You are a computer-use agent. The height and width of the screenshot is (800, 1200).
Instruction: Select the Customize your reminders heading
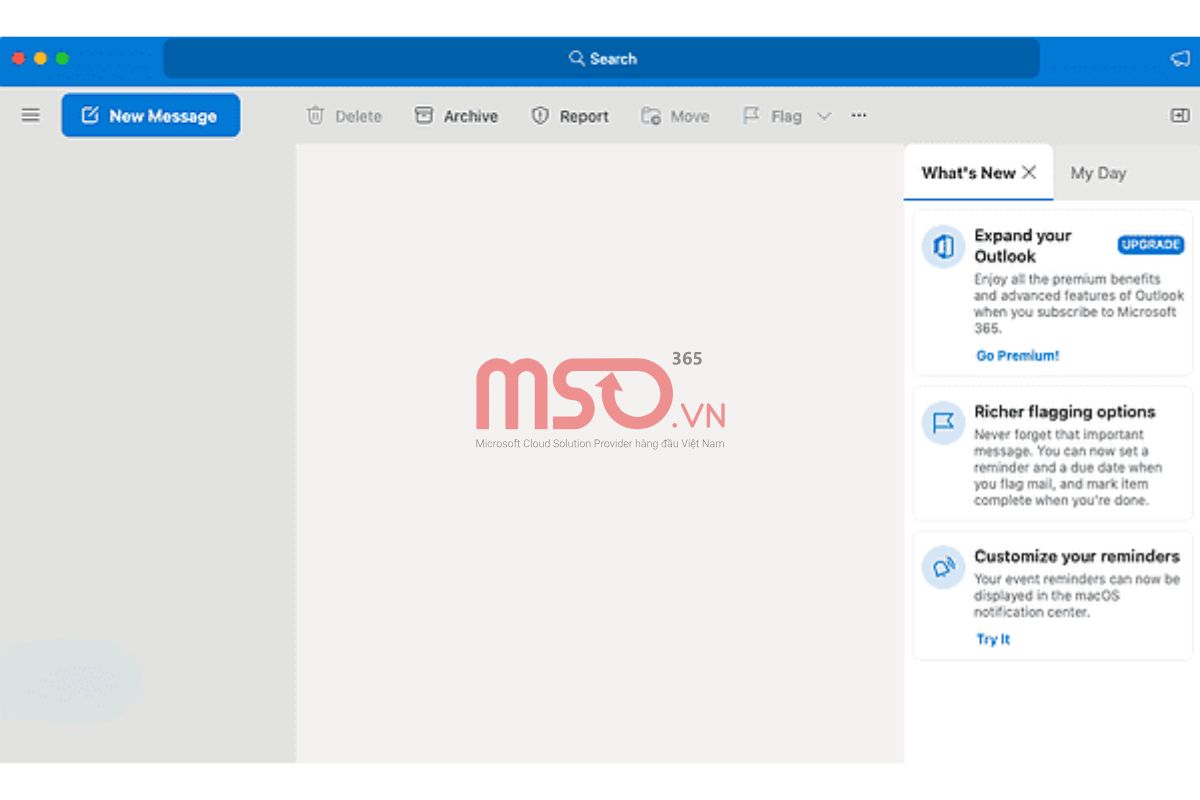pos(1077,556)
